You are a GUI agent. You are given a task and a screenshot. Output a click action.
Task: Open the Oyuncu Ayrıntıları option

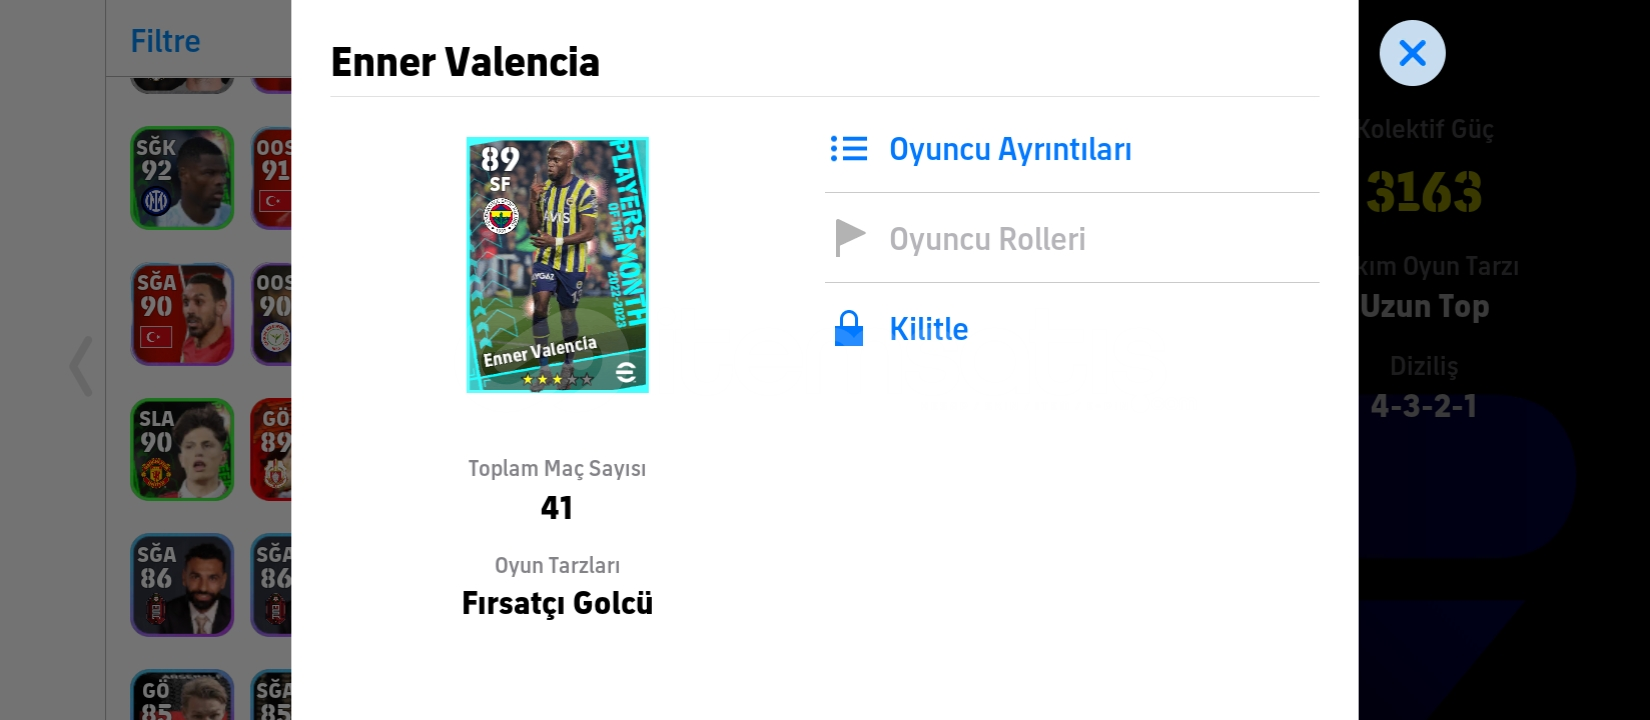click(1010, 149)
